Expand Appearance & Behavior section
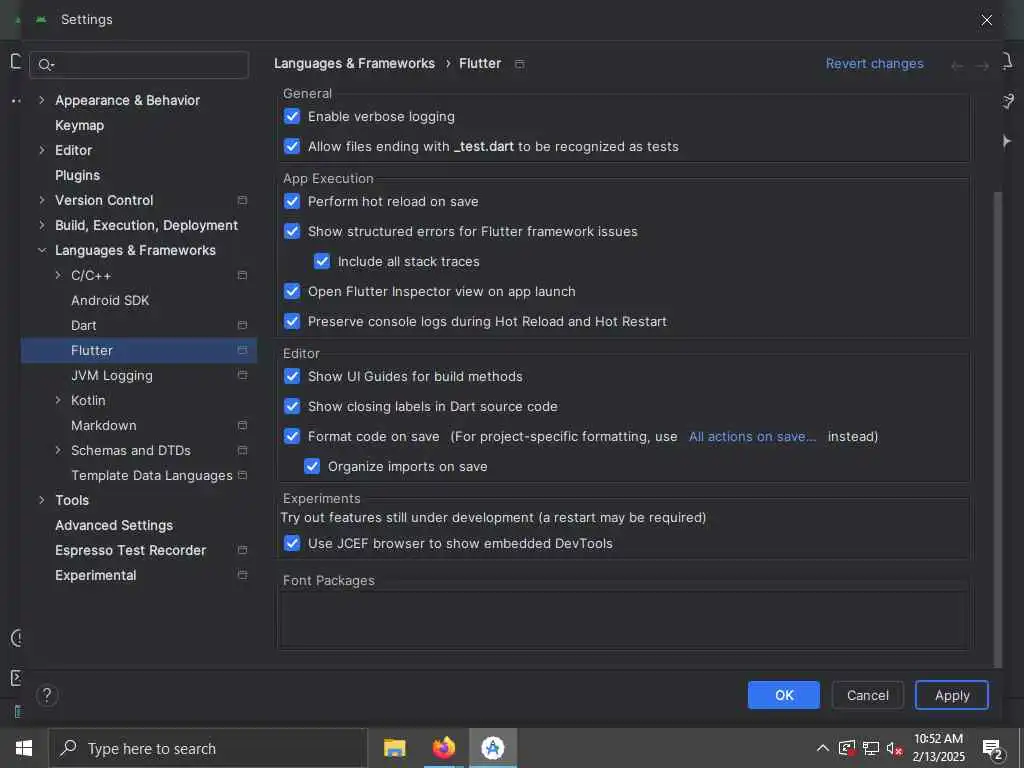The width and height of the screenshot is (1024, 768). coord(42,100)
